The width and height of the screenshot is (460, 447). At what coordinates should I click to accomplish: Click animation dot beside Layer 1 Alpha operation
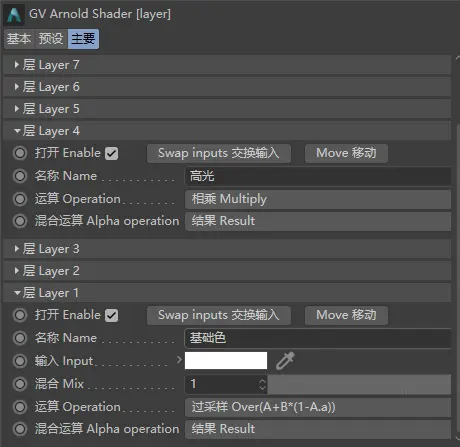pos(20,429)
